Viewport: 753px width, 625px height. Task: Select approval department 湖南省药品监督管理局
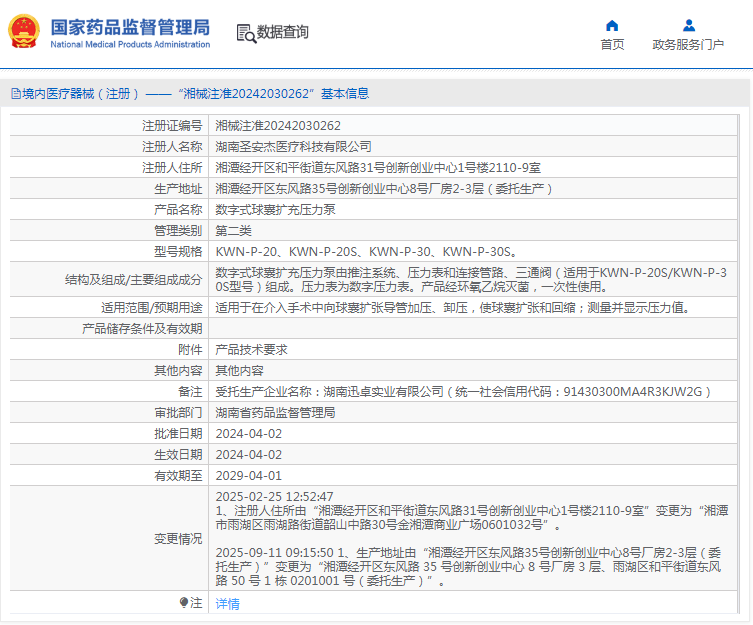(275, 413)
